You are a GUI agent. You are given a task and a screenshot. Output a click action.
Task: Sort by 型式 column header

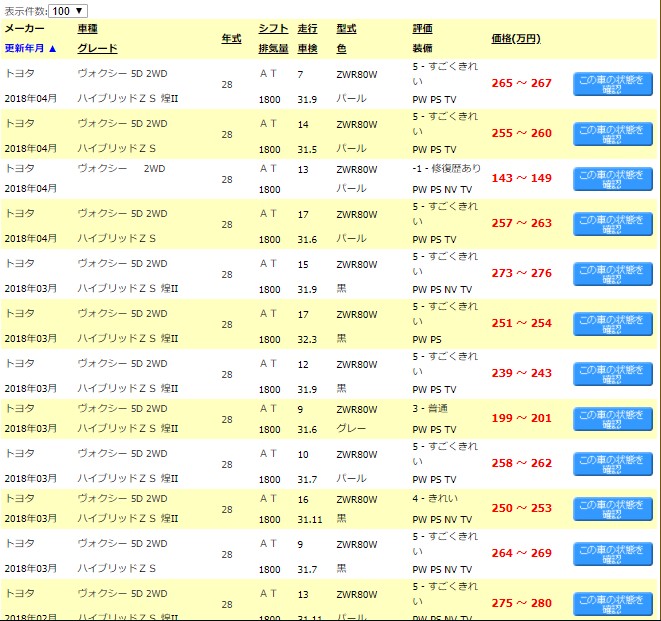[x=346, y=29]
